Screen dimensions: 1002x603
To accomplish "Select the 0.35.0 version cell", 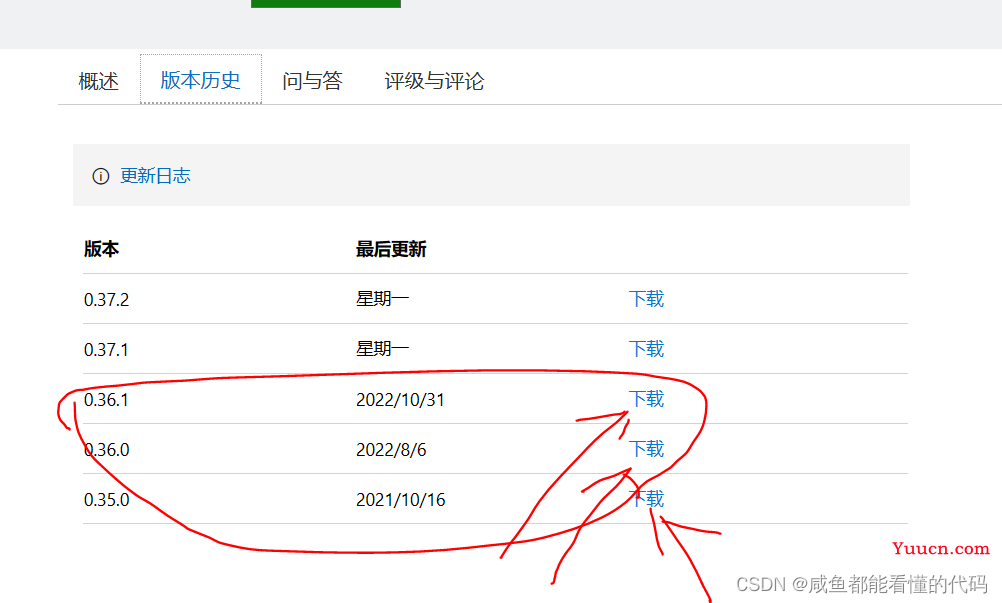I will pos(107,500).
